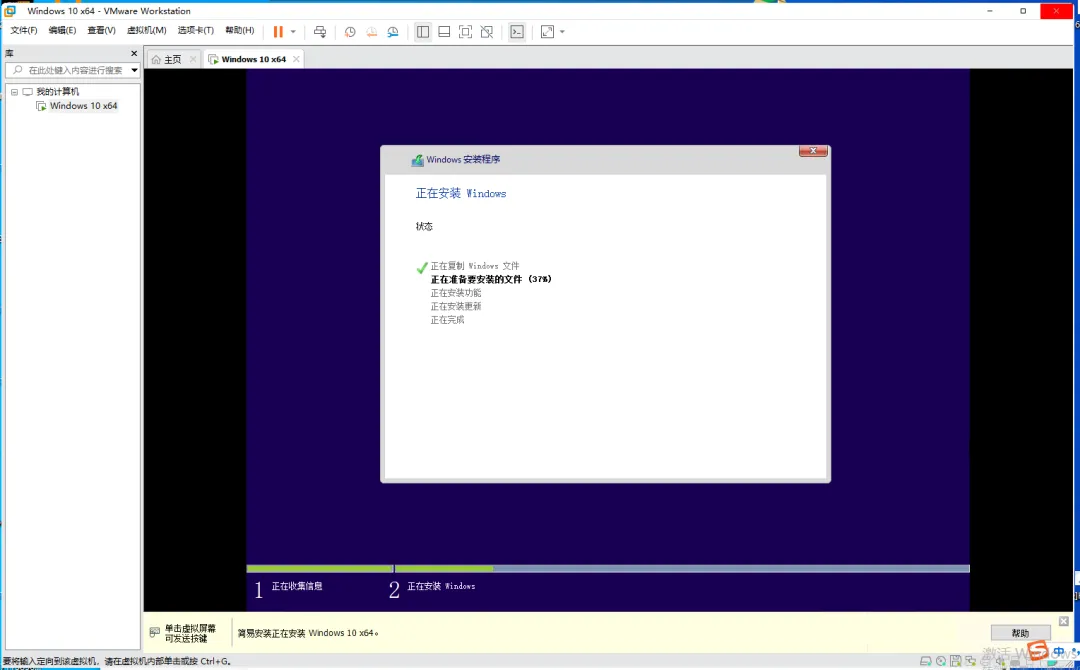Open the power options arrow beside pause
This screenshot has height=670, width=1080.
[x=293, y=32]
